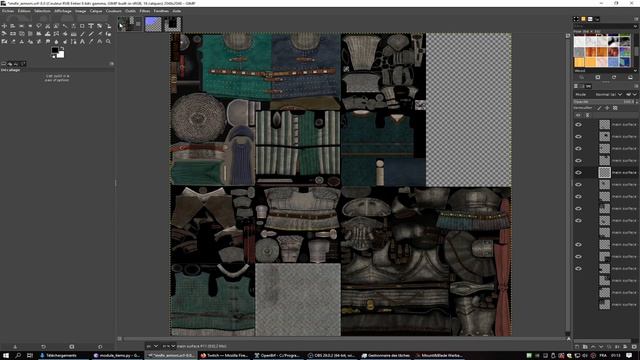Open zoom percentage dropdown in status bar

tap(169, 346)
